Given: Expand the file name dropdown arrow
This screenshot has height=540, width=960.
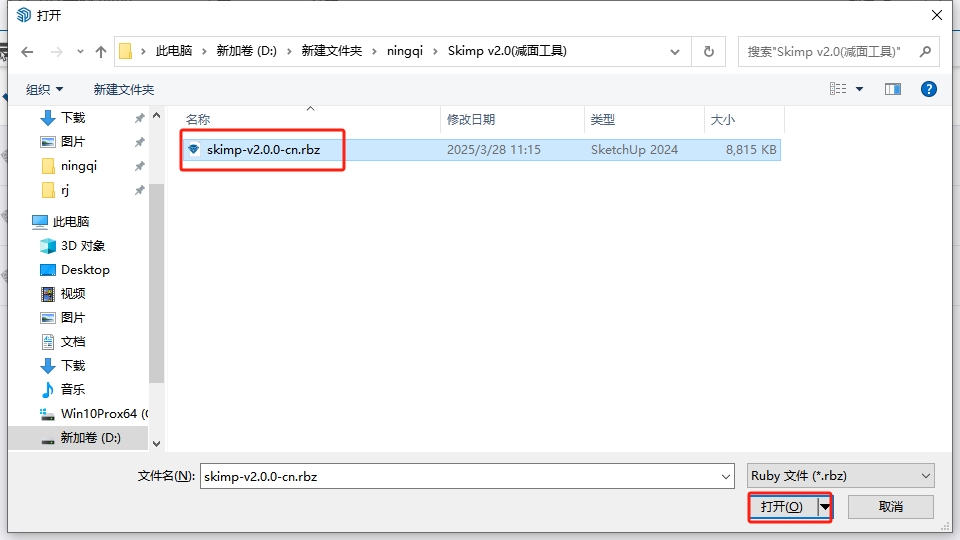Looking at the screenshot, I should click(x=726, y=476).
